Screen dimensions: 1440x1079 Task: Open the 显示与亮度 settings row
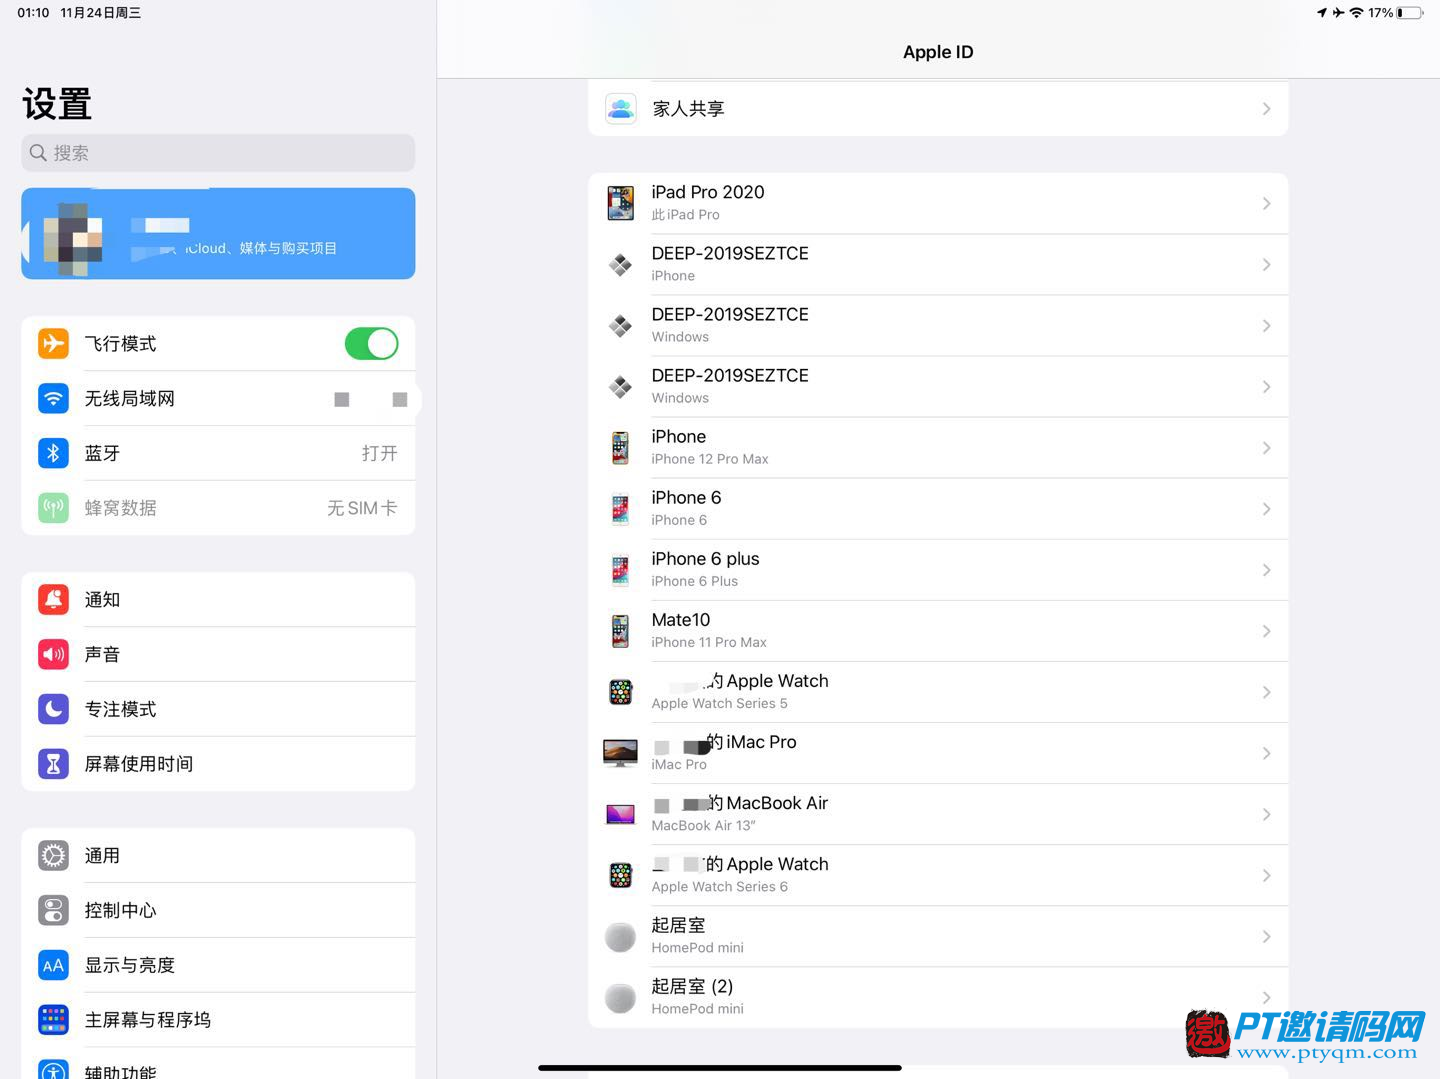click(218, 965)
